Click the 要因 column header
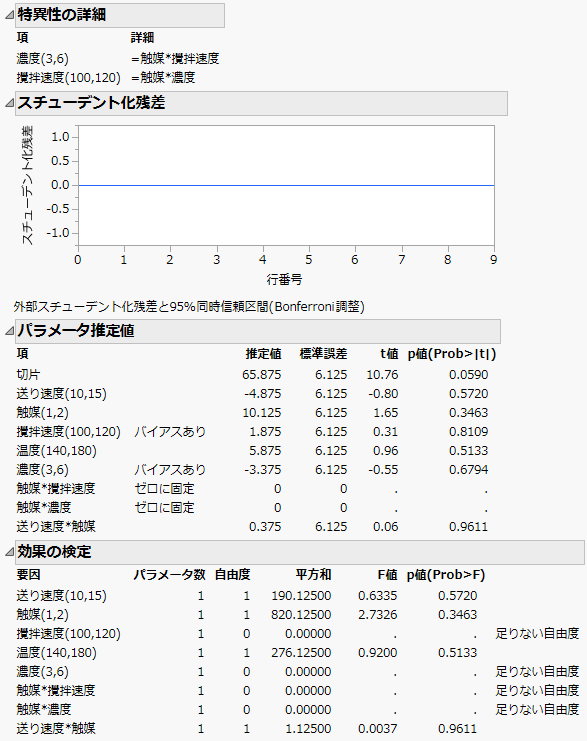Viewport: 587px width, 741px height. [x=28, y=575]
